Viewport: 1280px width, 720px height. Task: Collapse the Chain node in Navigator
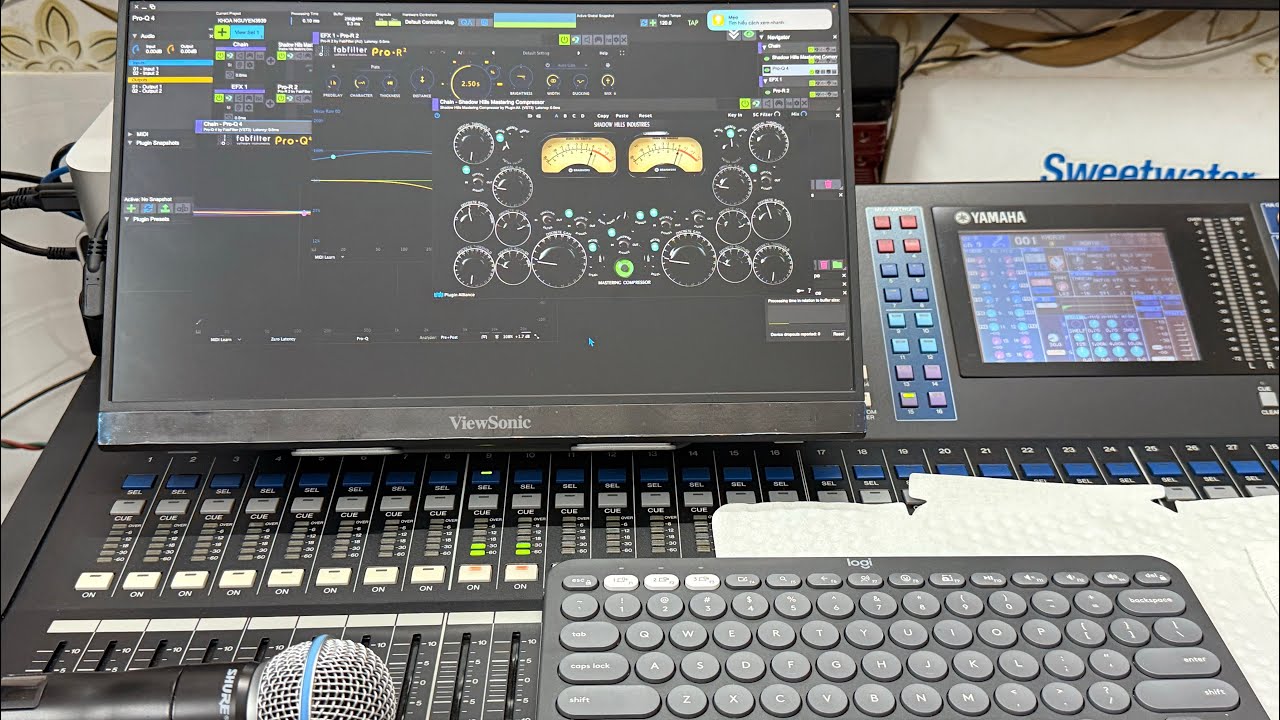[764, 47]
